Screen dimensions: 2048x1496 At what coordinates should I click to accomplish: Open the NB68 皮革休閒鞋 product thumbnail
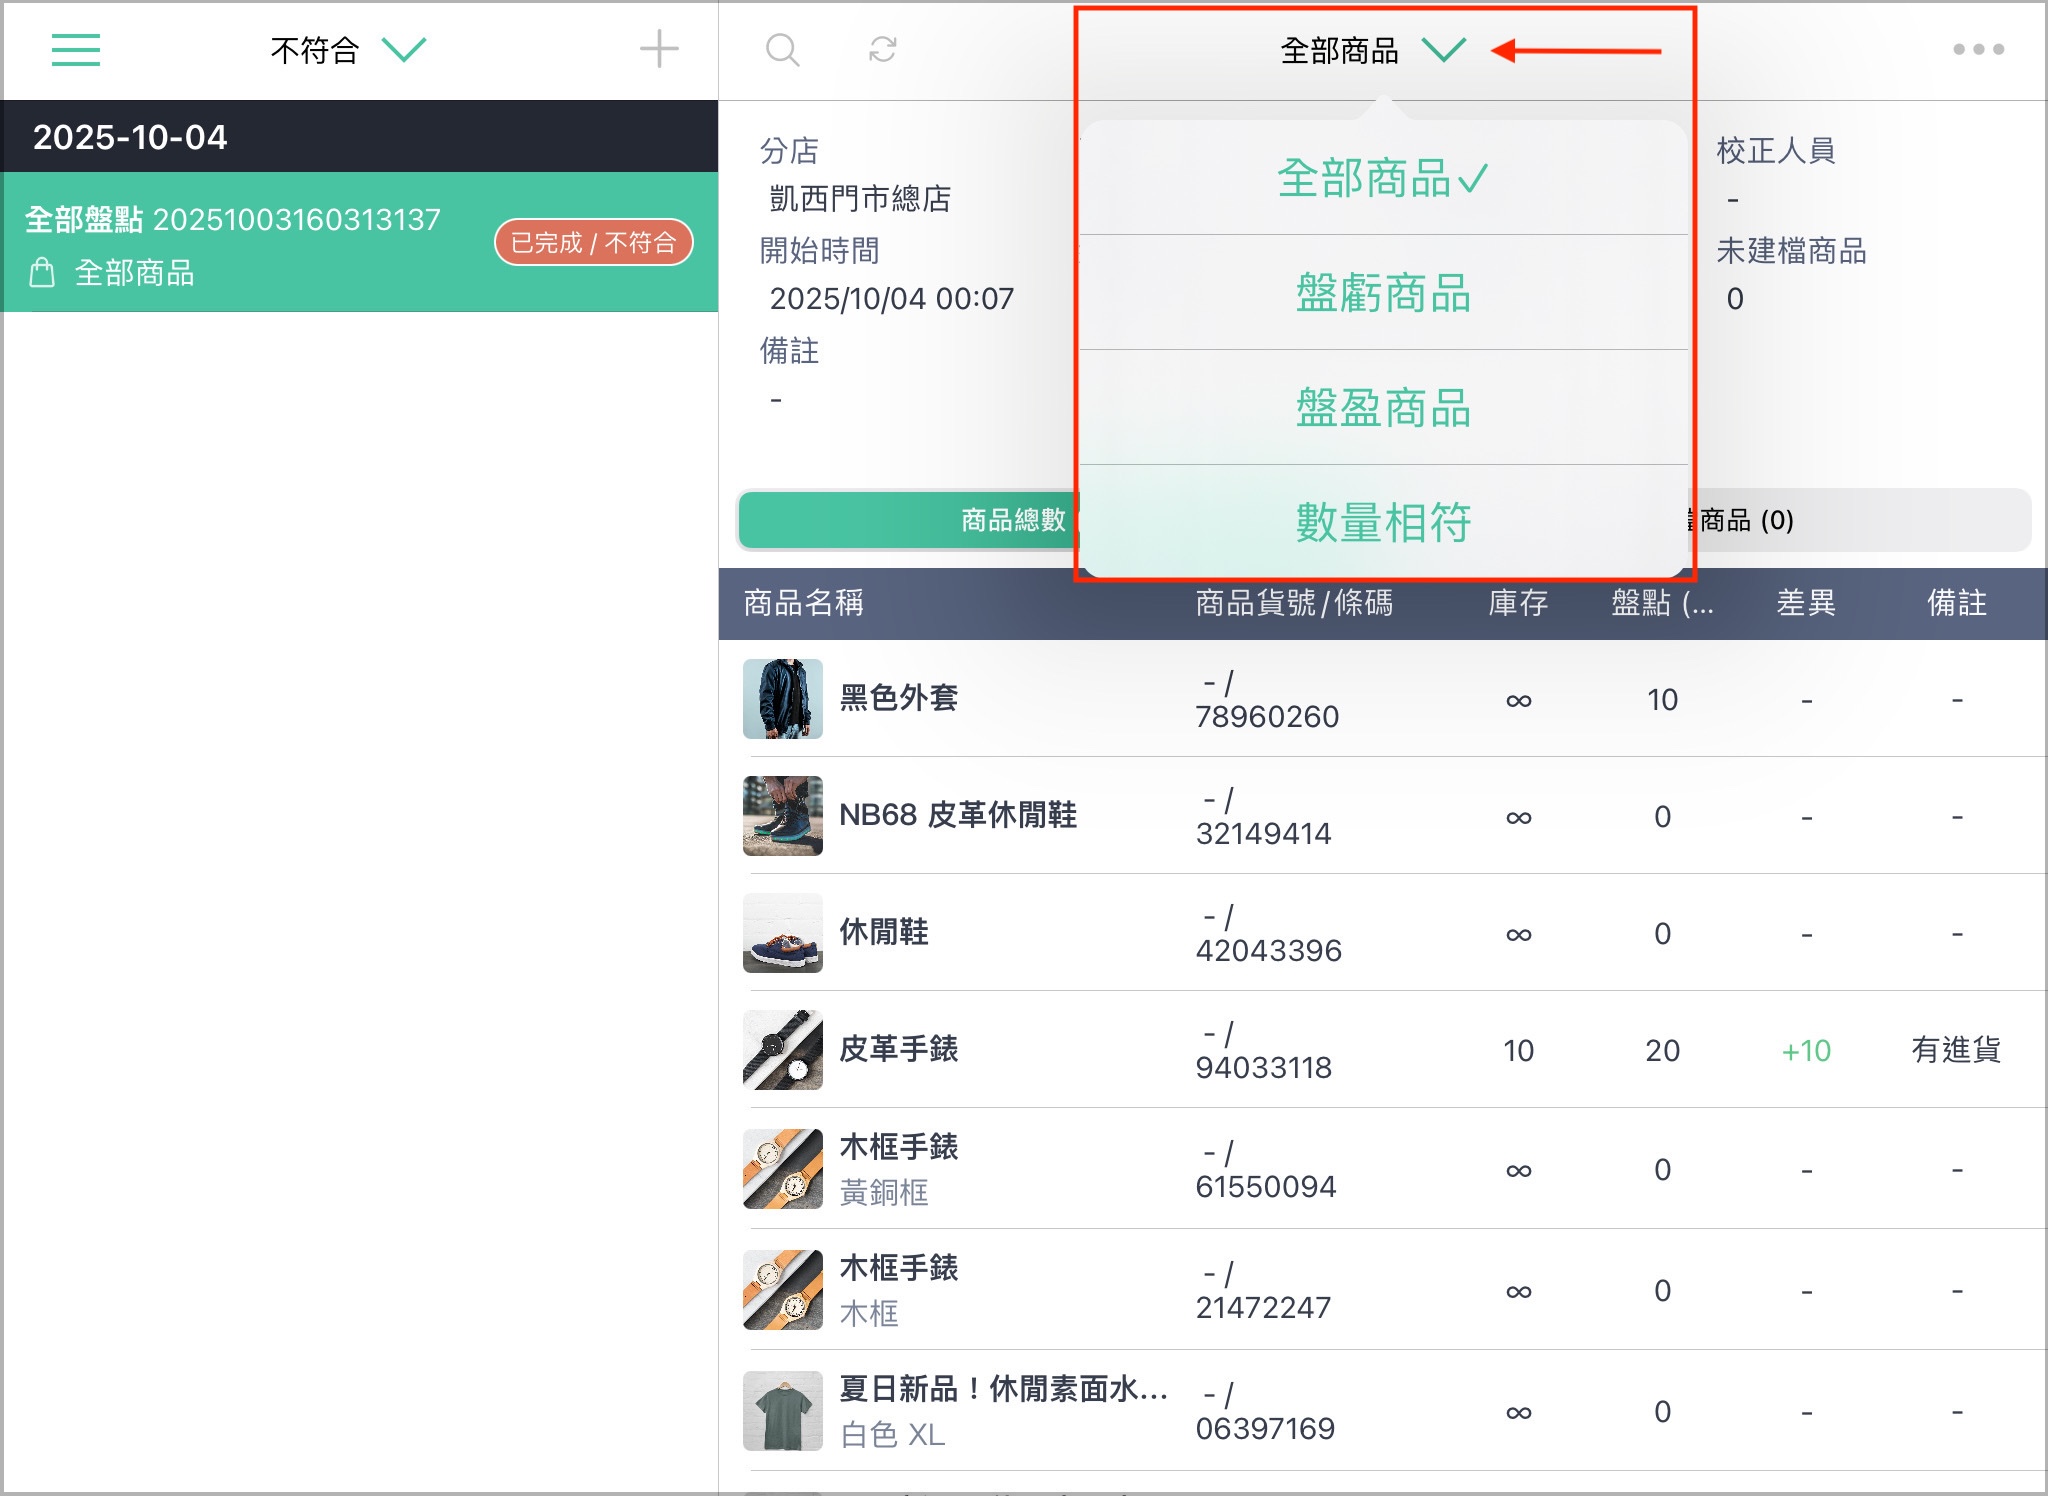click(783, 816)
